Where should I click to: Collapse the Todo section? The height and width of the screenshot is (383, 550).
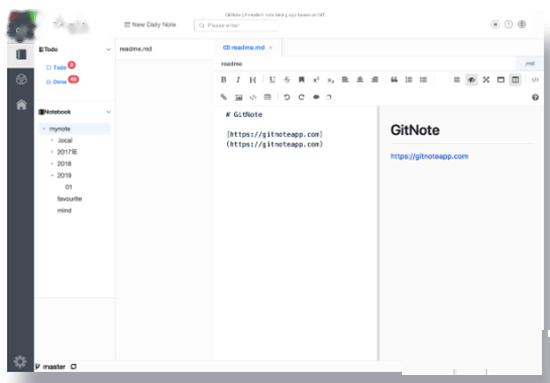[x=108, y=49]
